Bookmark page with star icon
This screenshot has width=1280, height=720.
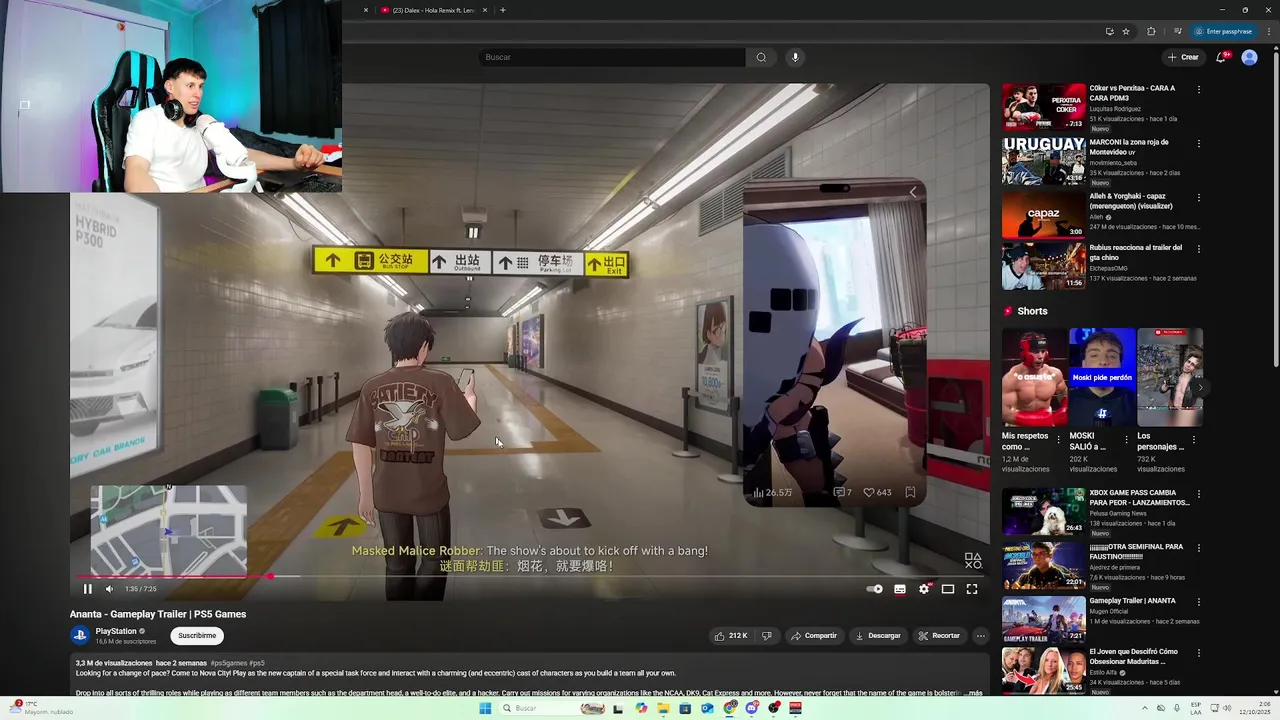pyautogui.click(x=1126, y=31)
